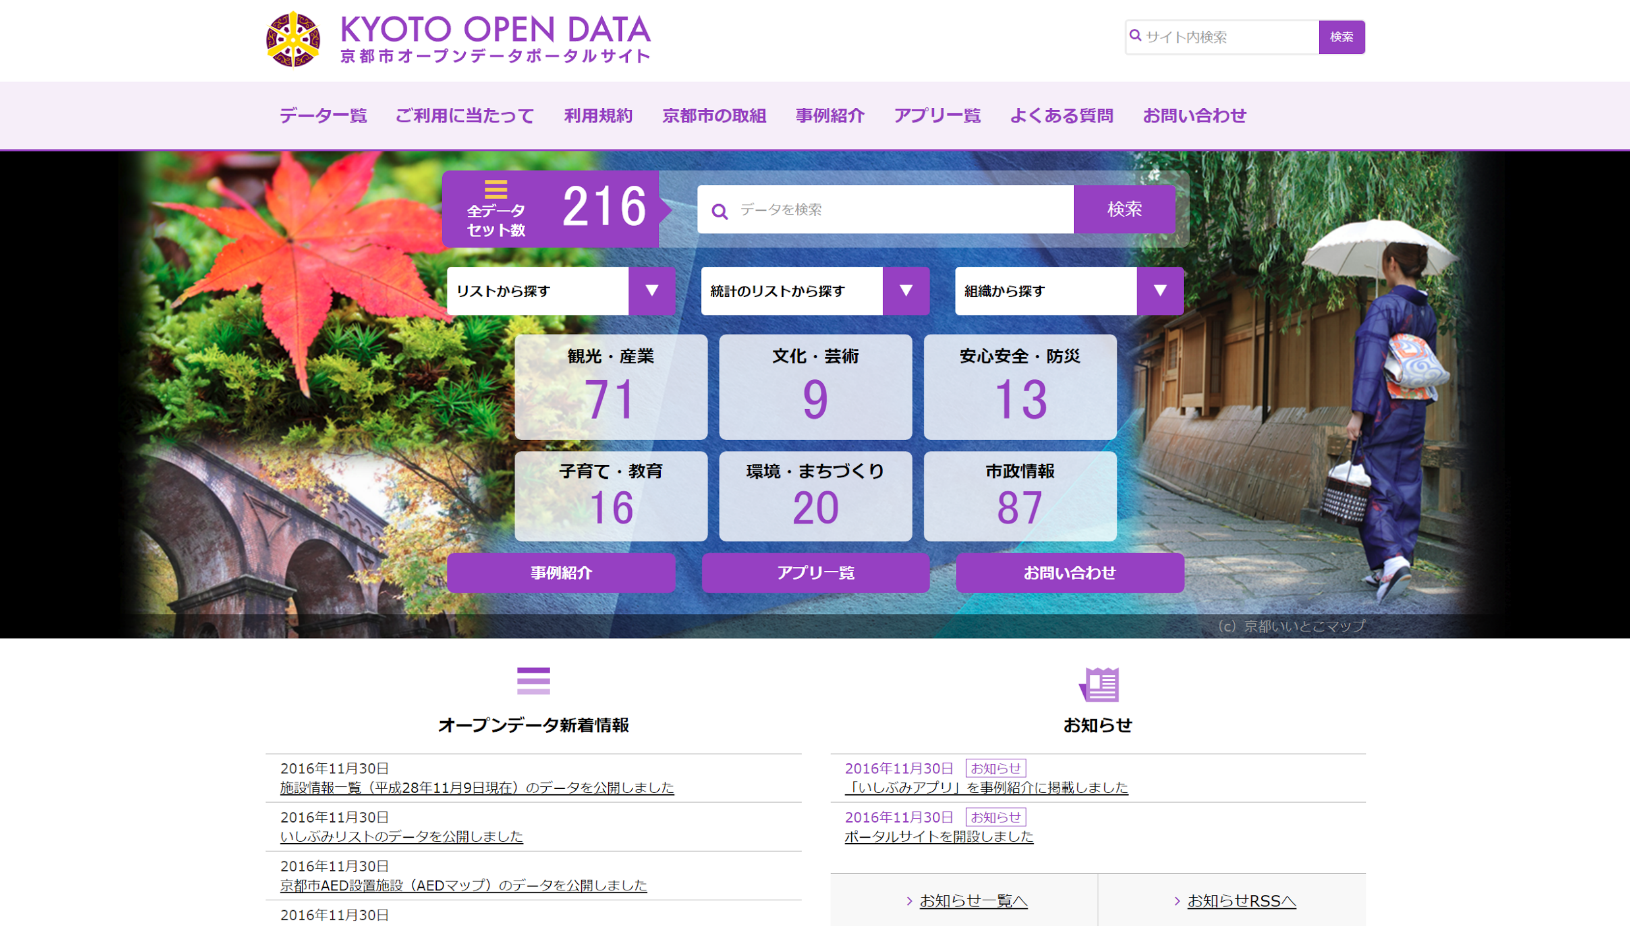Viewport: 1630px width, 926px height.
Task: Click the purple 事例紹介 button on the banner
Action: click(561, 572)
